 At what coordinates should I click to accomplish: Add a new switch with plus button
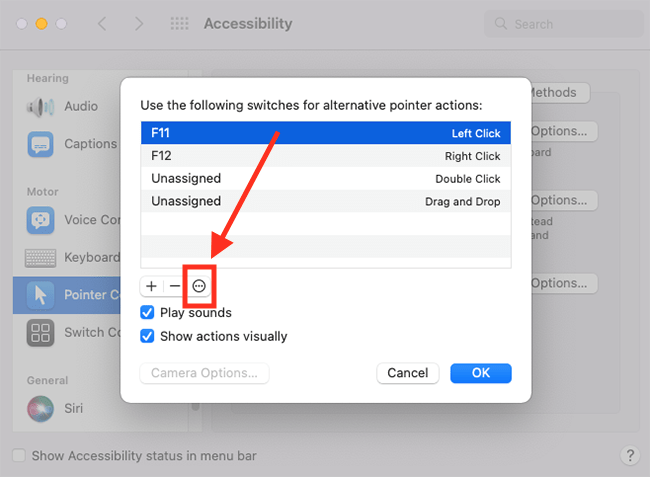coord(152,286)
